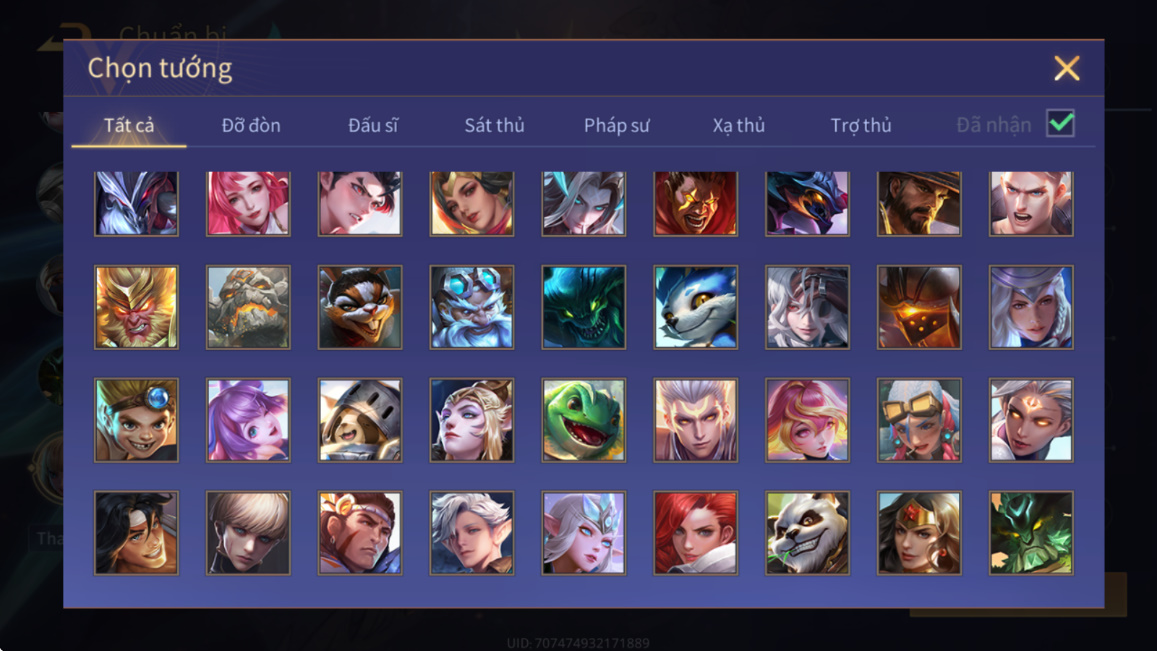The height and width of the screenshot is (651, 1157).
Task: Switch to the Pháp sư tab
Action: [617, 125]
